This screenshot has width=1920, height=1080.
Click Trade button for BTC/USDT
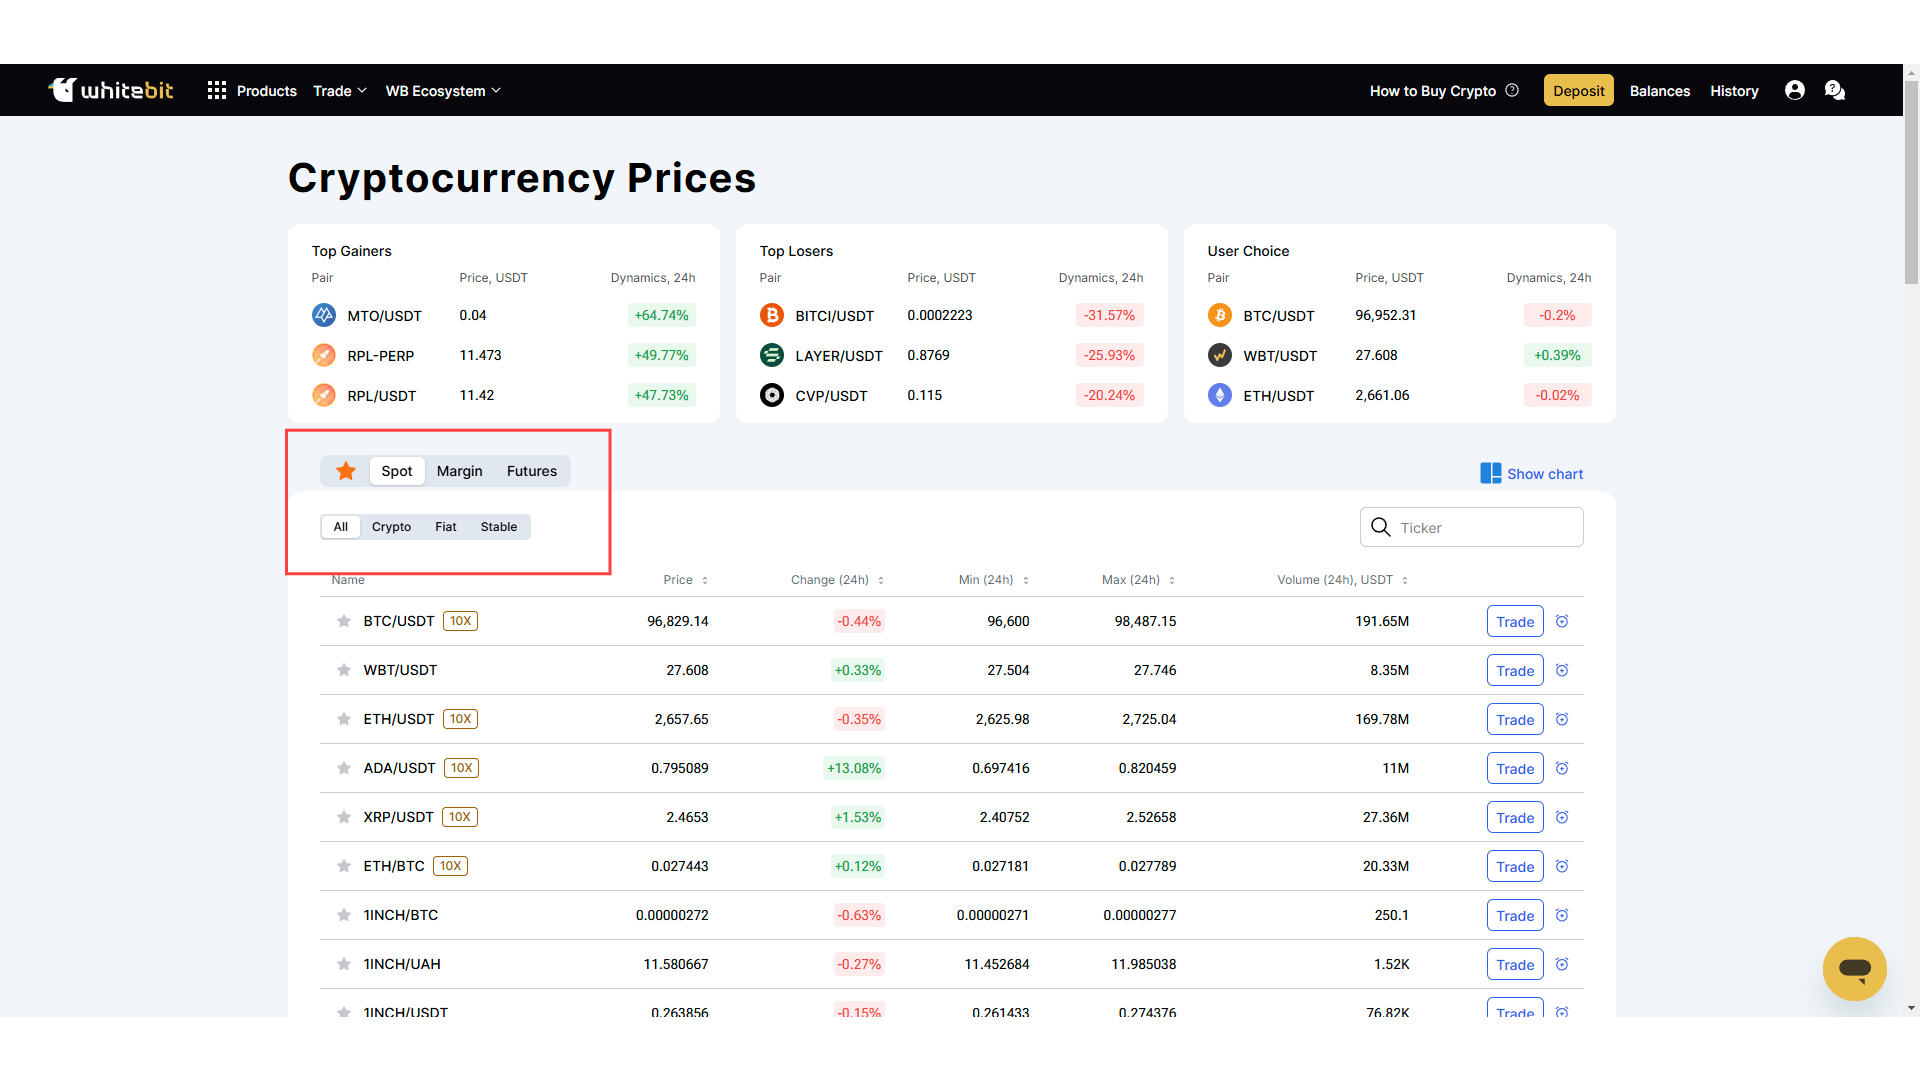point(1515,621)
